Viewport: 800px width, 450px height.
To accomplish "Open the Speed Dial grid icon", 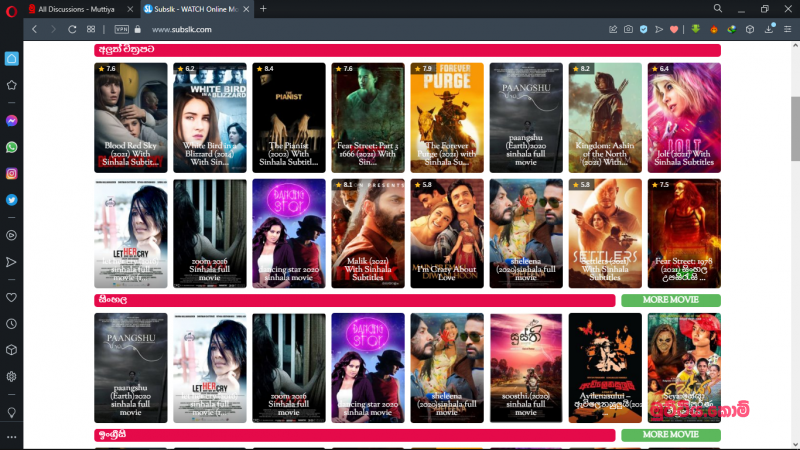I will pos(91,30).
